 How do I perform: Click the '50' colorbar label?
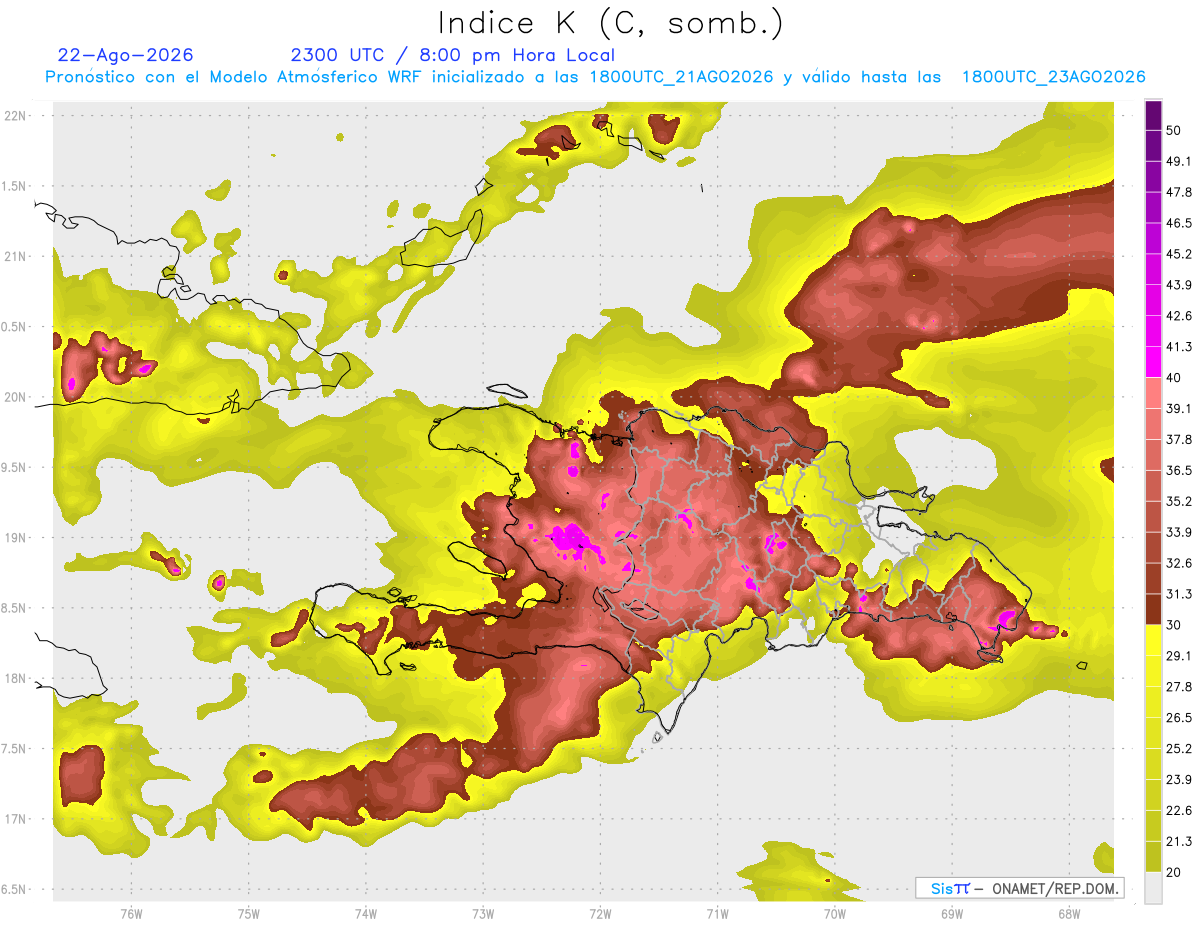coord(1175,130)
